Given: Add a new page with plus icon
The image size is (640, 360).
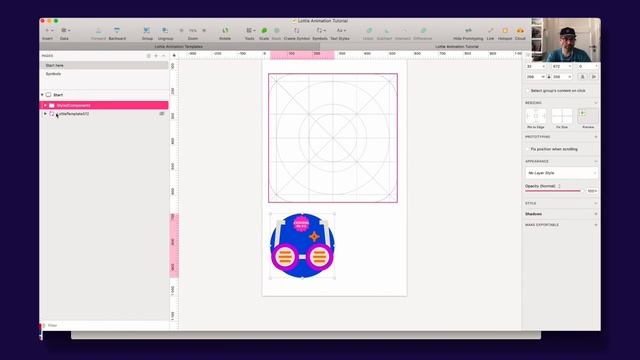Looking at the screenshot, I should [156, 56].
